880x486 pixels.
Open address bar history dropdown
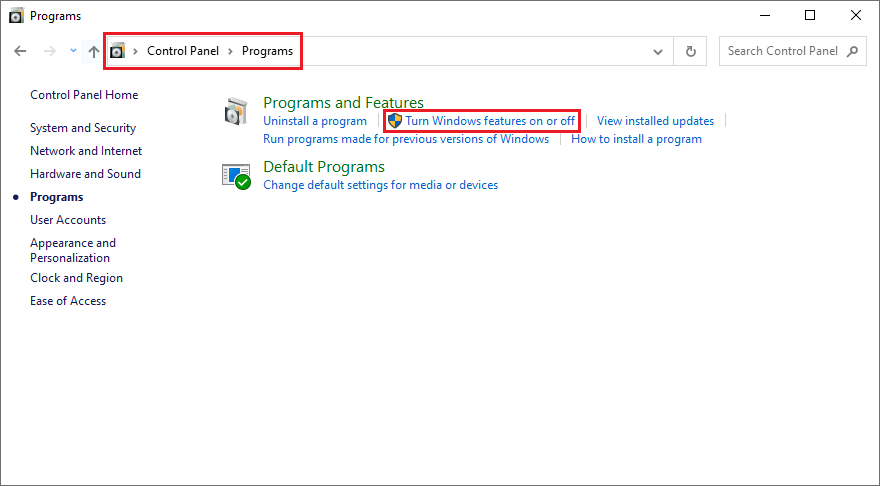click(658, 52)
